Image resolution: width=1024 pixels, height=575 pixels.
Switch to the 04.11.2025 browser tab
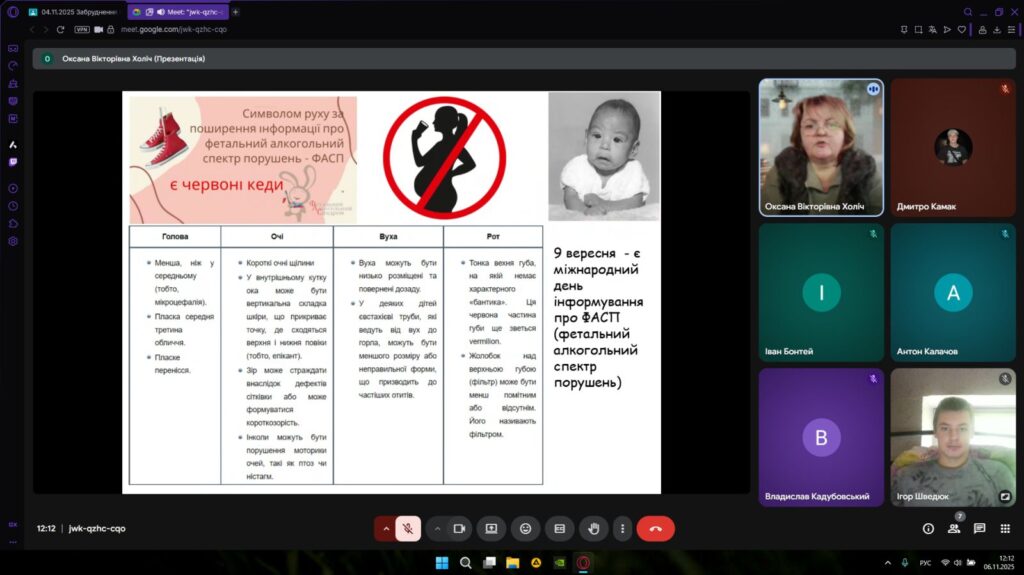pos(75,12)
